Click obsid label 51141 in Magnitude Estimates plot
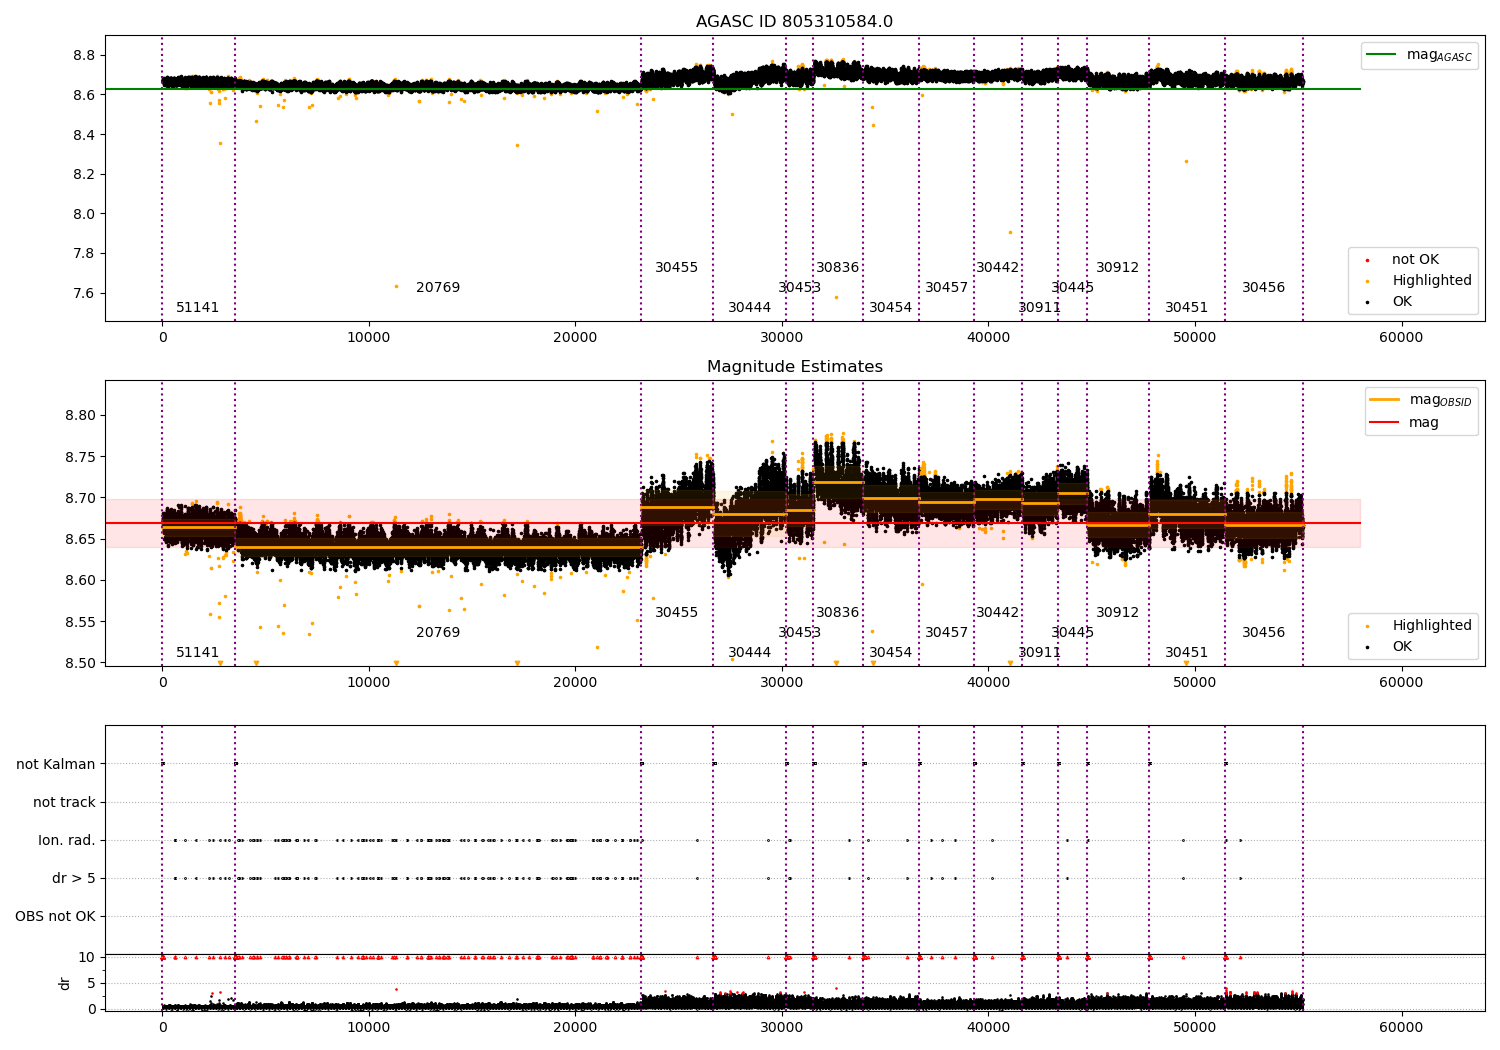 197,653
